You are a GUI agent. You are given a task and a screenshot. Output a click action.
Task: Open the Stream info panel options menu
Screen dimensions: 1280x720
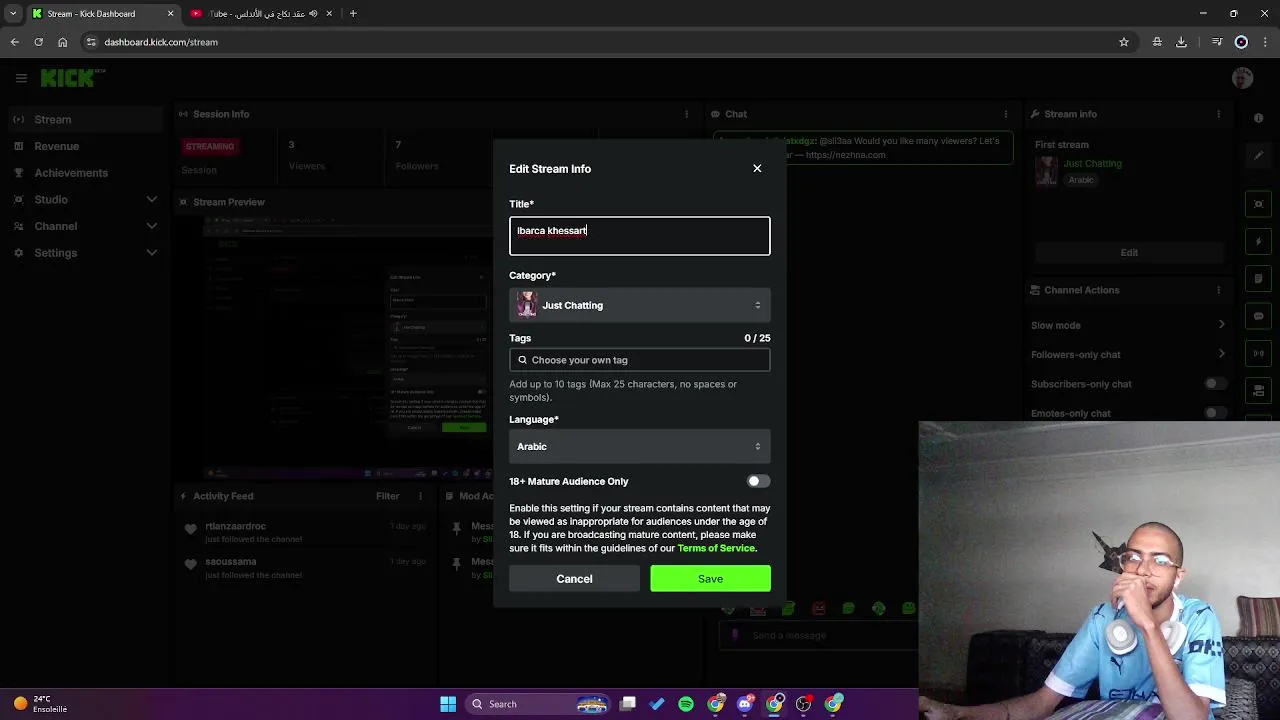tap(1221, 114)
